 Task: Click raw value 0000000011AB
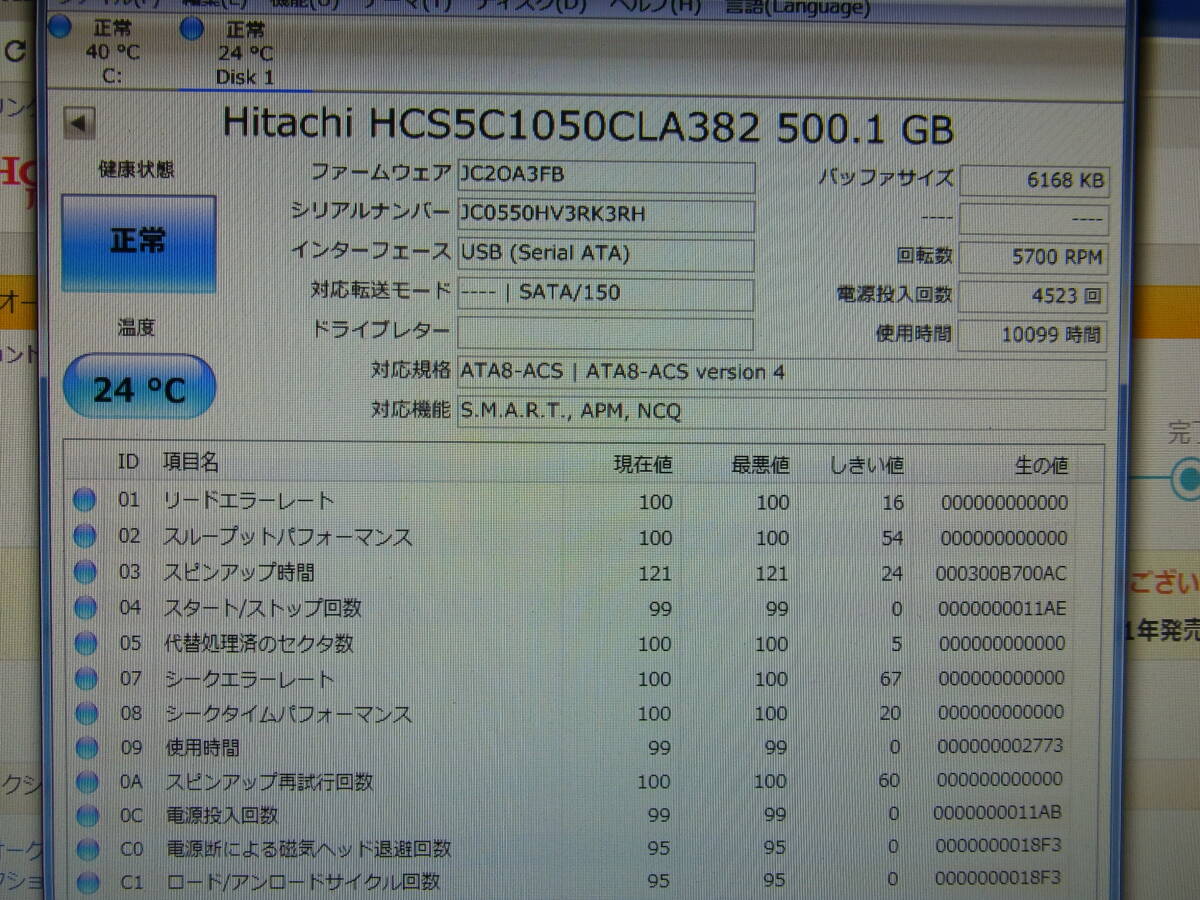(1000, 813)
